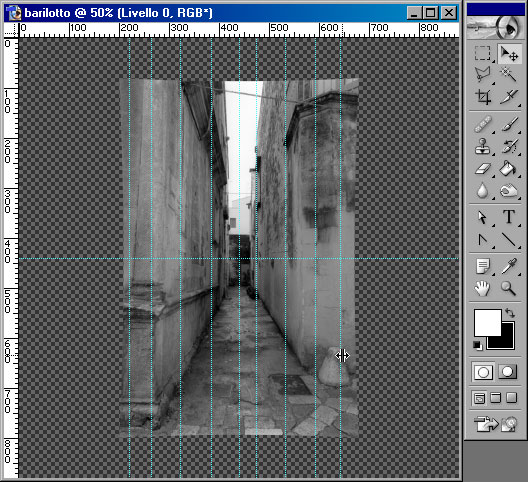Open the white foreground color swatch
The width and height of the screenshot is (528, 482).
click(x=488, y=323)
